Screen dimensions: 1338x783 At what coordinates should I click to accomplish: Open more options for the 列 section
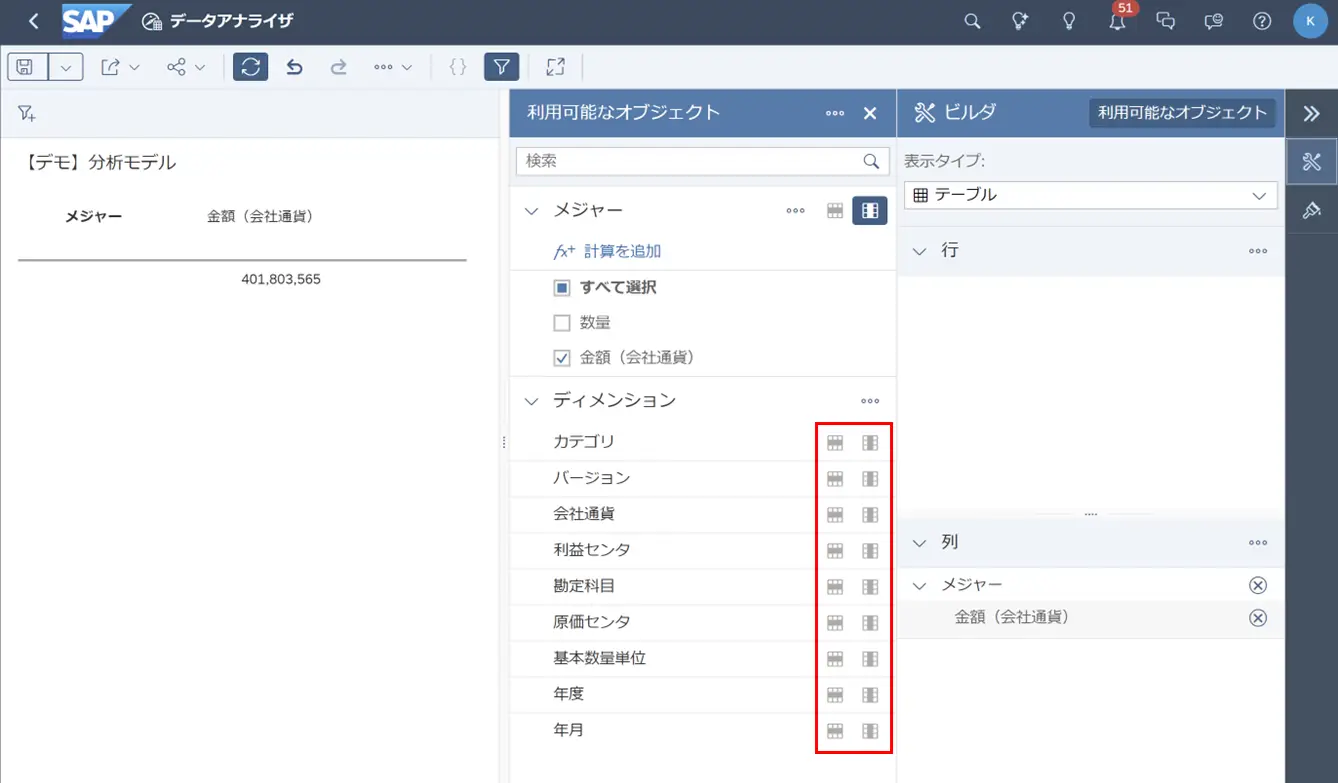[x=1258, y=543]
